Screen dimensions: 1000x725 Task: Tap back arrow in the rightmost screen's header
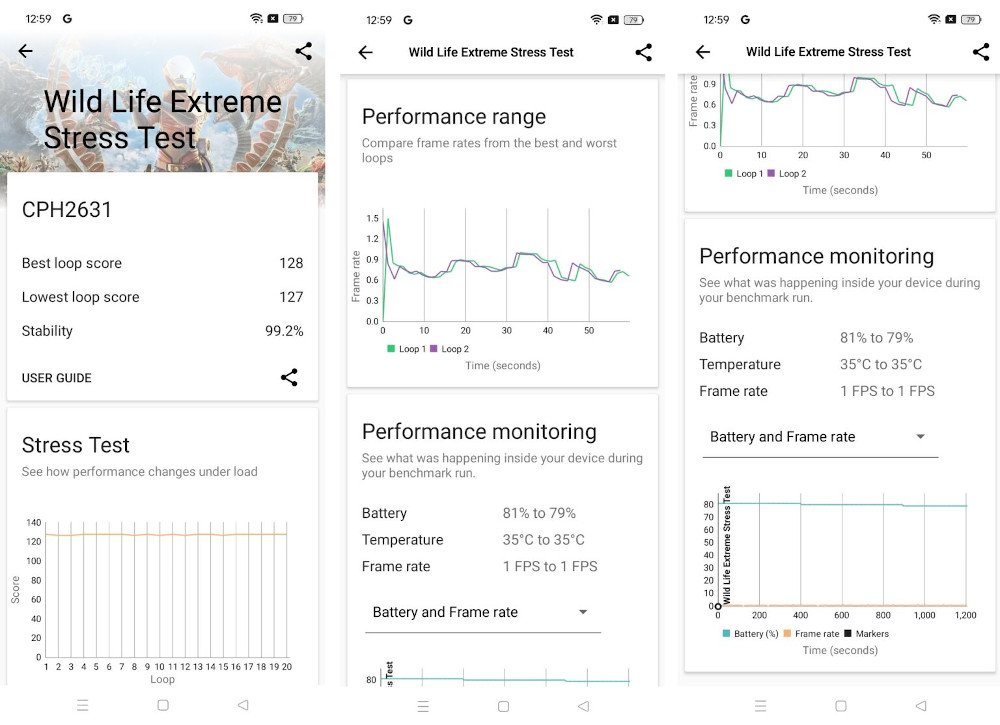tap(703, 52)
